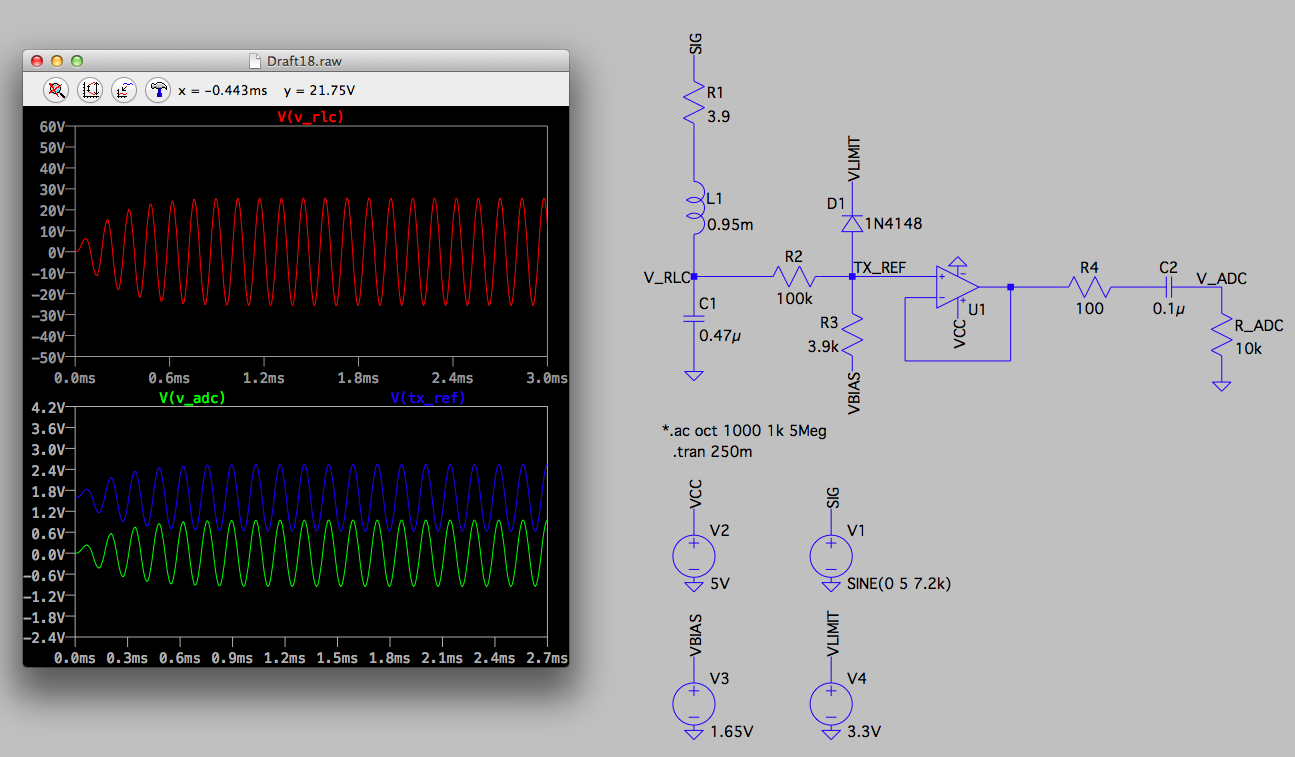Click the blue V(tx_ref) trace label
Viewport: 1295px width, 757px height.
tap(428, 398)
